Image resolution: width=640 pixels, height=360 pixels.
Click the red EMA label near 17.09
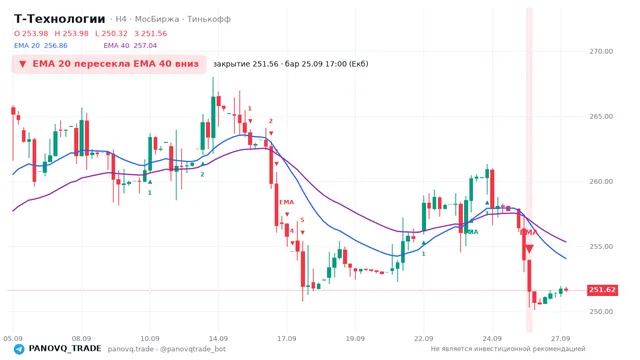pyautogui.click(x=287, y=202)
